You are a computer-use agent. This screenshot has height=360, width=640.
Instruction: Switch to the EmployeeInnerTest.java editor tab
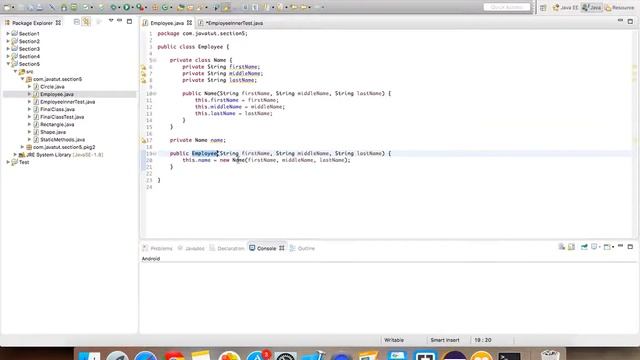[x=234, y=23]
